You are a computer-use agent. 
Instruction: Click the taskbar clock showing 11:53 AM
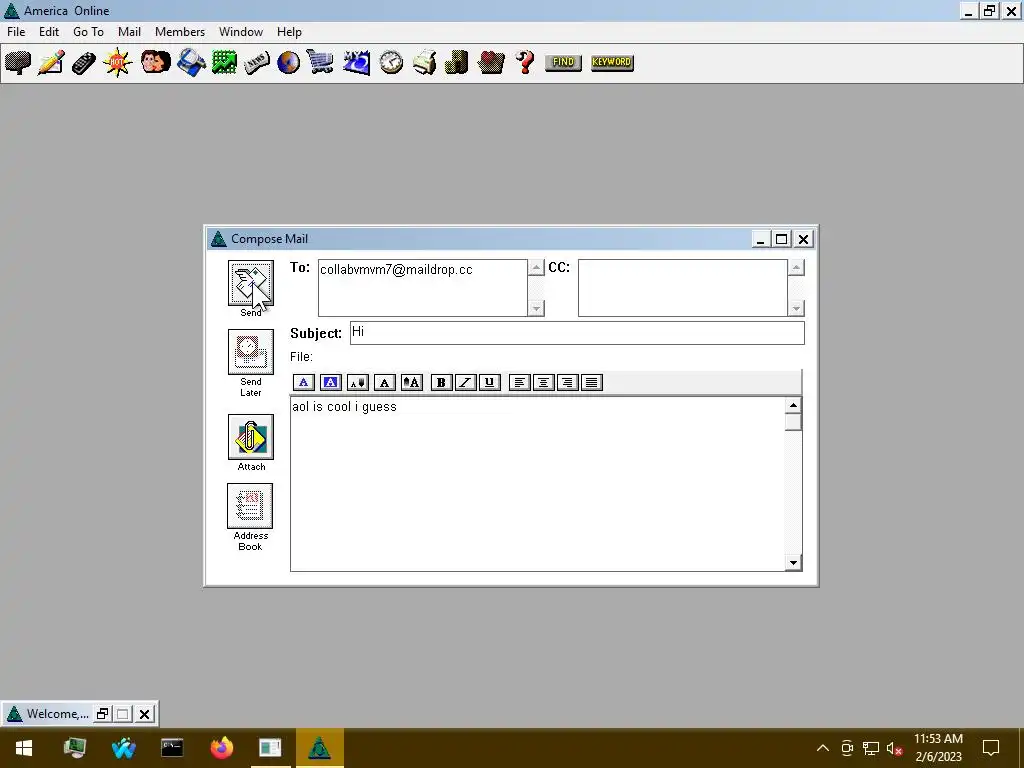click(x=938, y=748)
